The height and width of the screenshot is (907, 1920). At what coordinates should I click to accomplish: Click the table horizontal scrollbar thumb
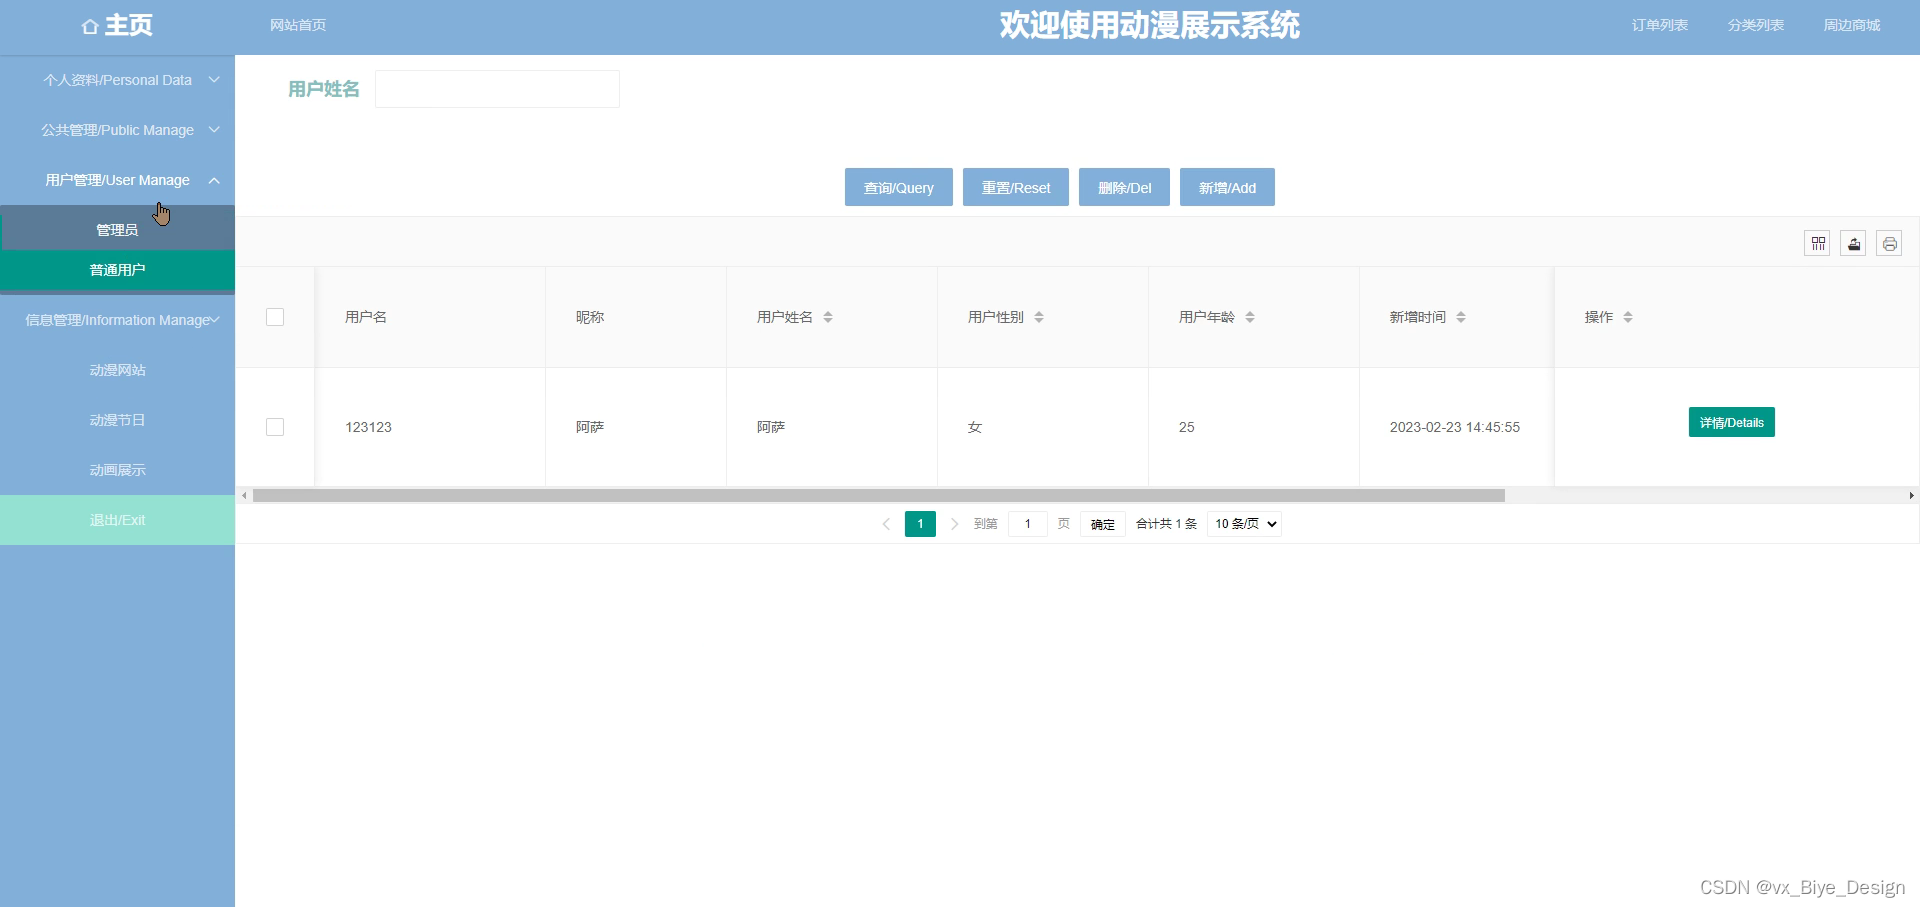879,495
